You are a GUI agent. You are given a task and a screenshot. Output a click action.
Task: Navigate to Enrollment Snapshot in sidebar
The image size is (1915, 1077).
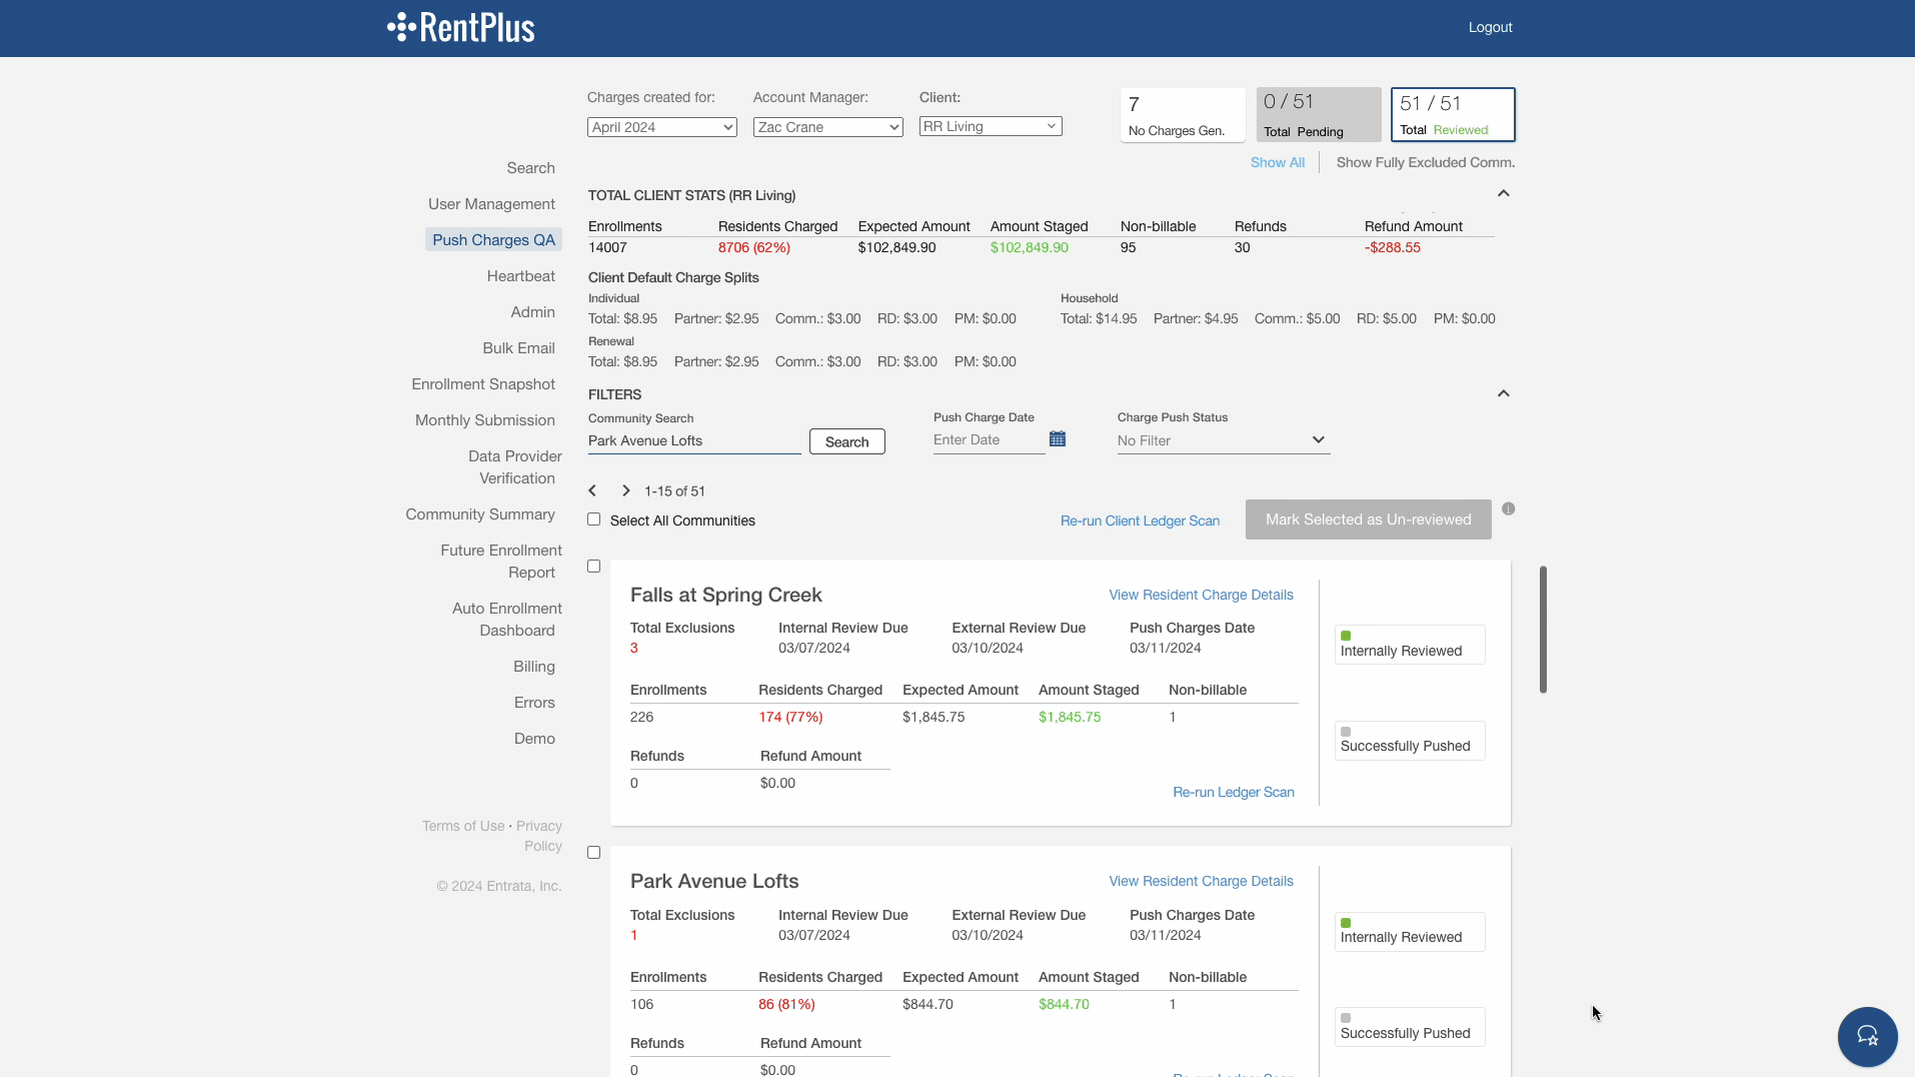(482, 384)
